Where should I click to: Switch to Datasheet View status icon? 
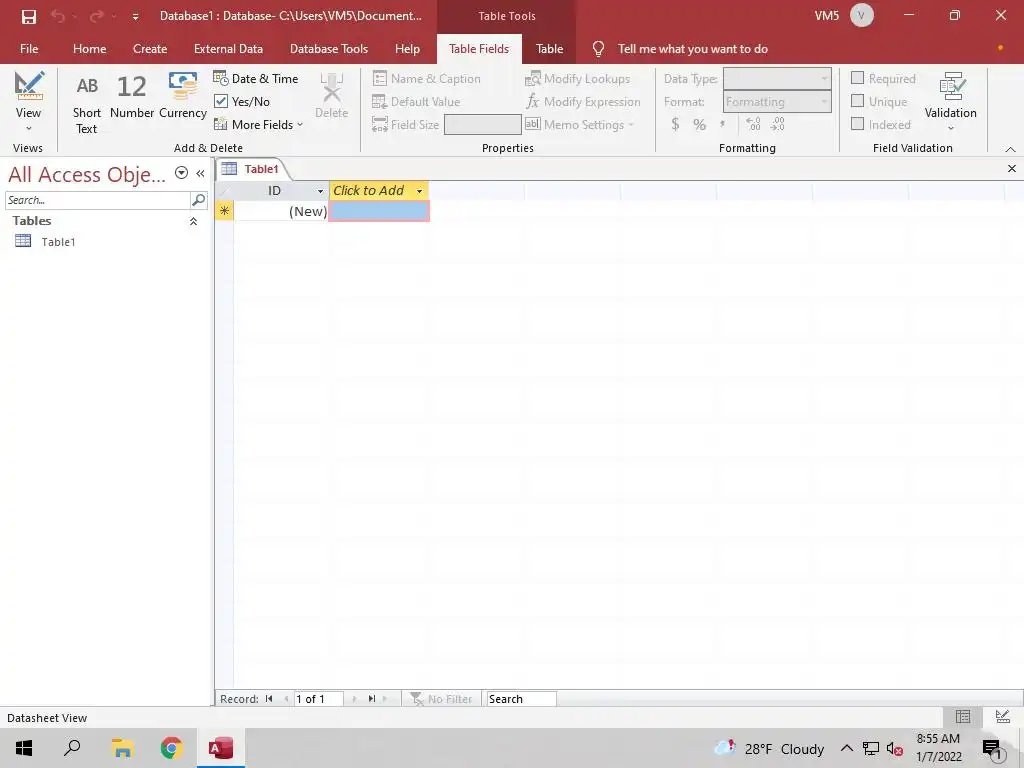963,716
